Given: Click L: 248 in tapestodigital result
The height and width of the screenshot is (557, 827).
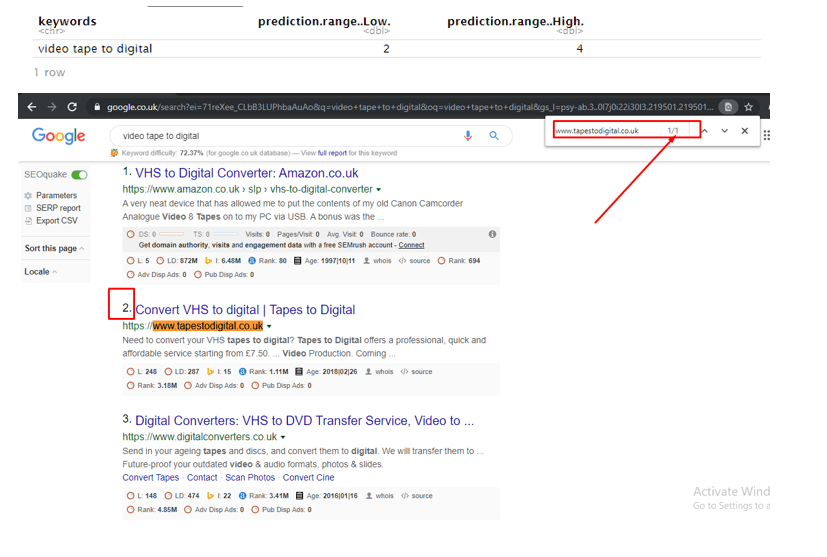Looking at the screenshot, I should [x=142, y=372].
